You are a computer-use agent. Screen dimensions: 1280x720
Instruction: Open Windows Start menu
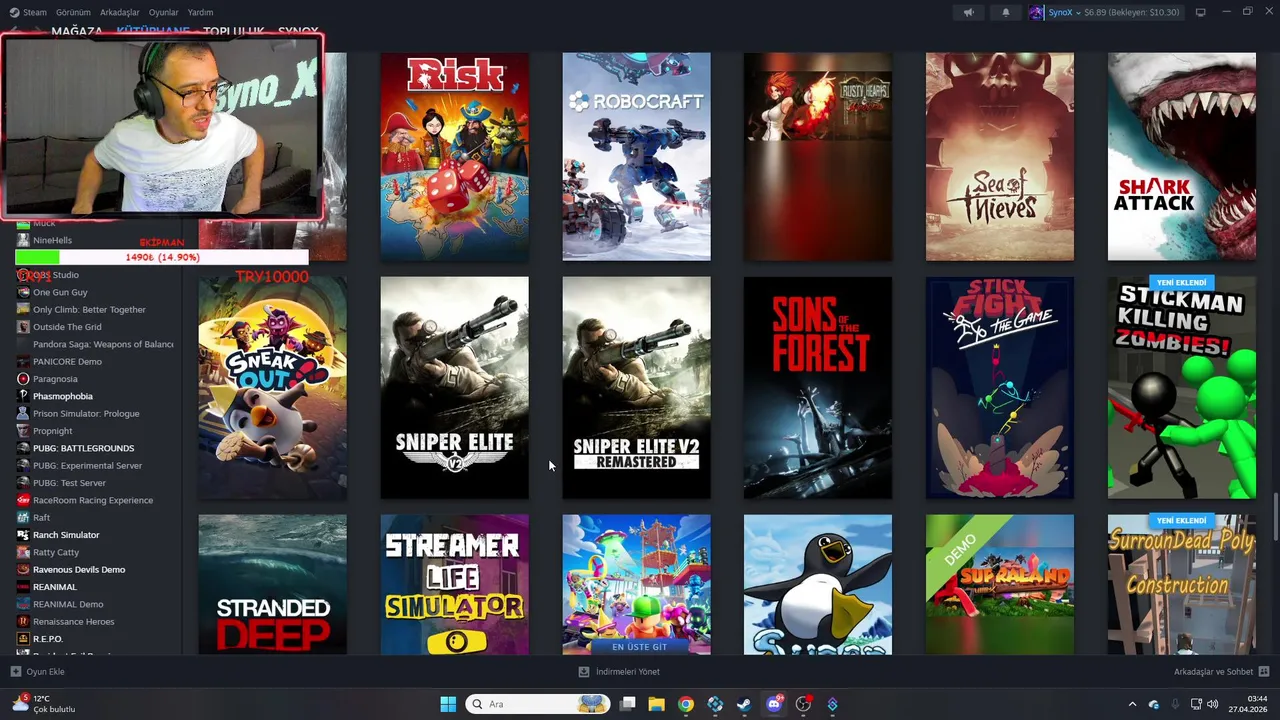(448, 704)
